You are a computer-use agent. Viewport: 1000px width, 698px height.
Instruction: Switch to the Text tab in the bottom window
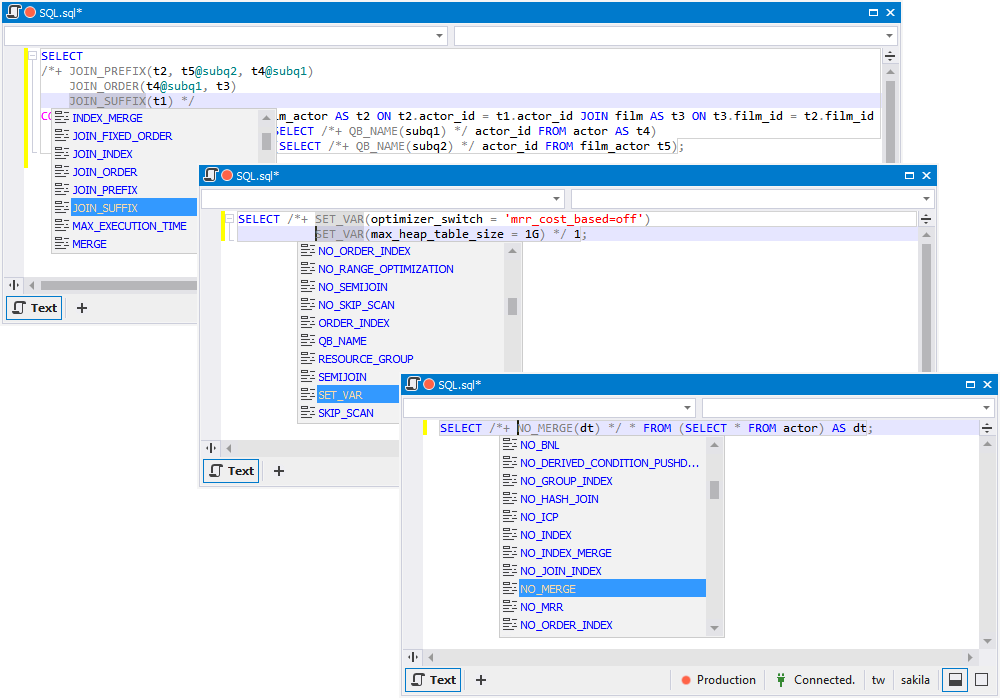click(x=432, y=680)
